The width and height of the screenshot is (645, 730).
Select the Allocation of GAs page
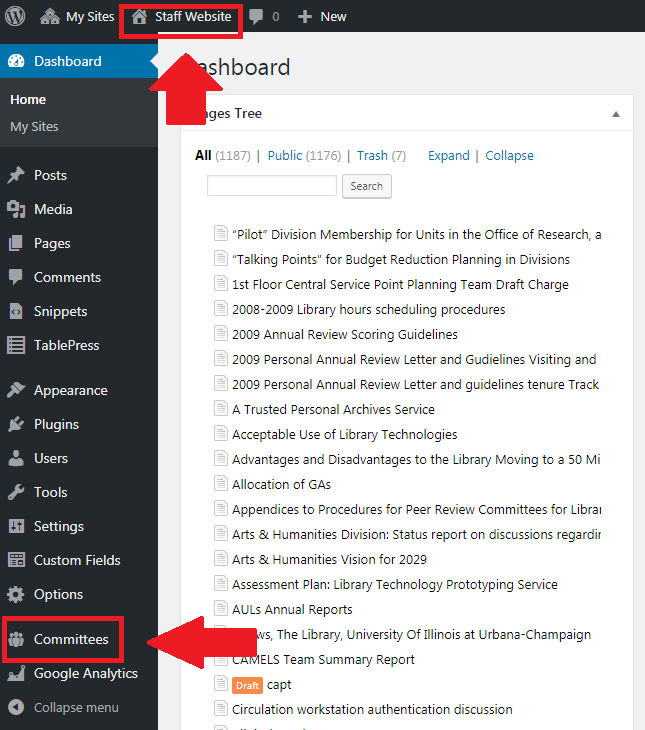point(281,484)
